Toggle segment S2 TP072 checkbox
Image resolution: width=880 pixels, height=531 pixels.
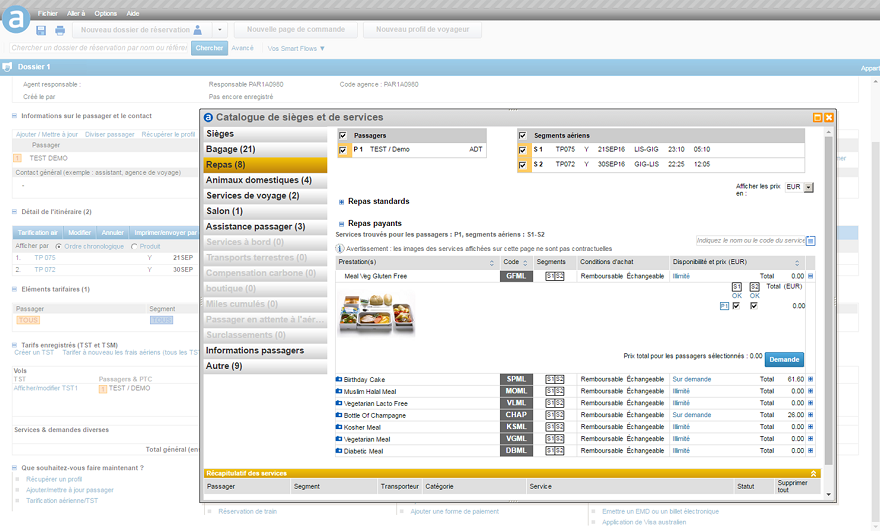[523, 164]
